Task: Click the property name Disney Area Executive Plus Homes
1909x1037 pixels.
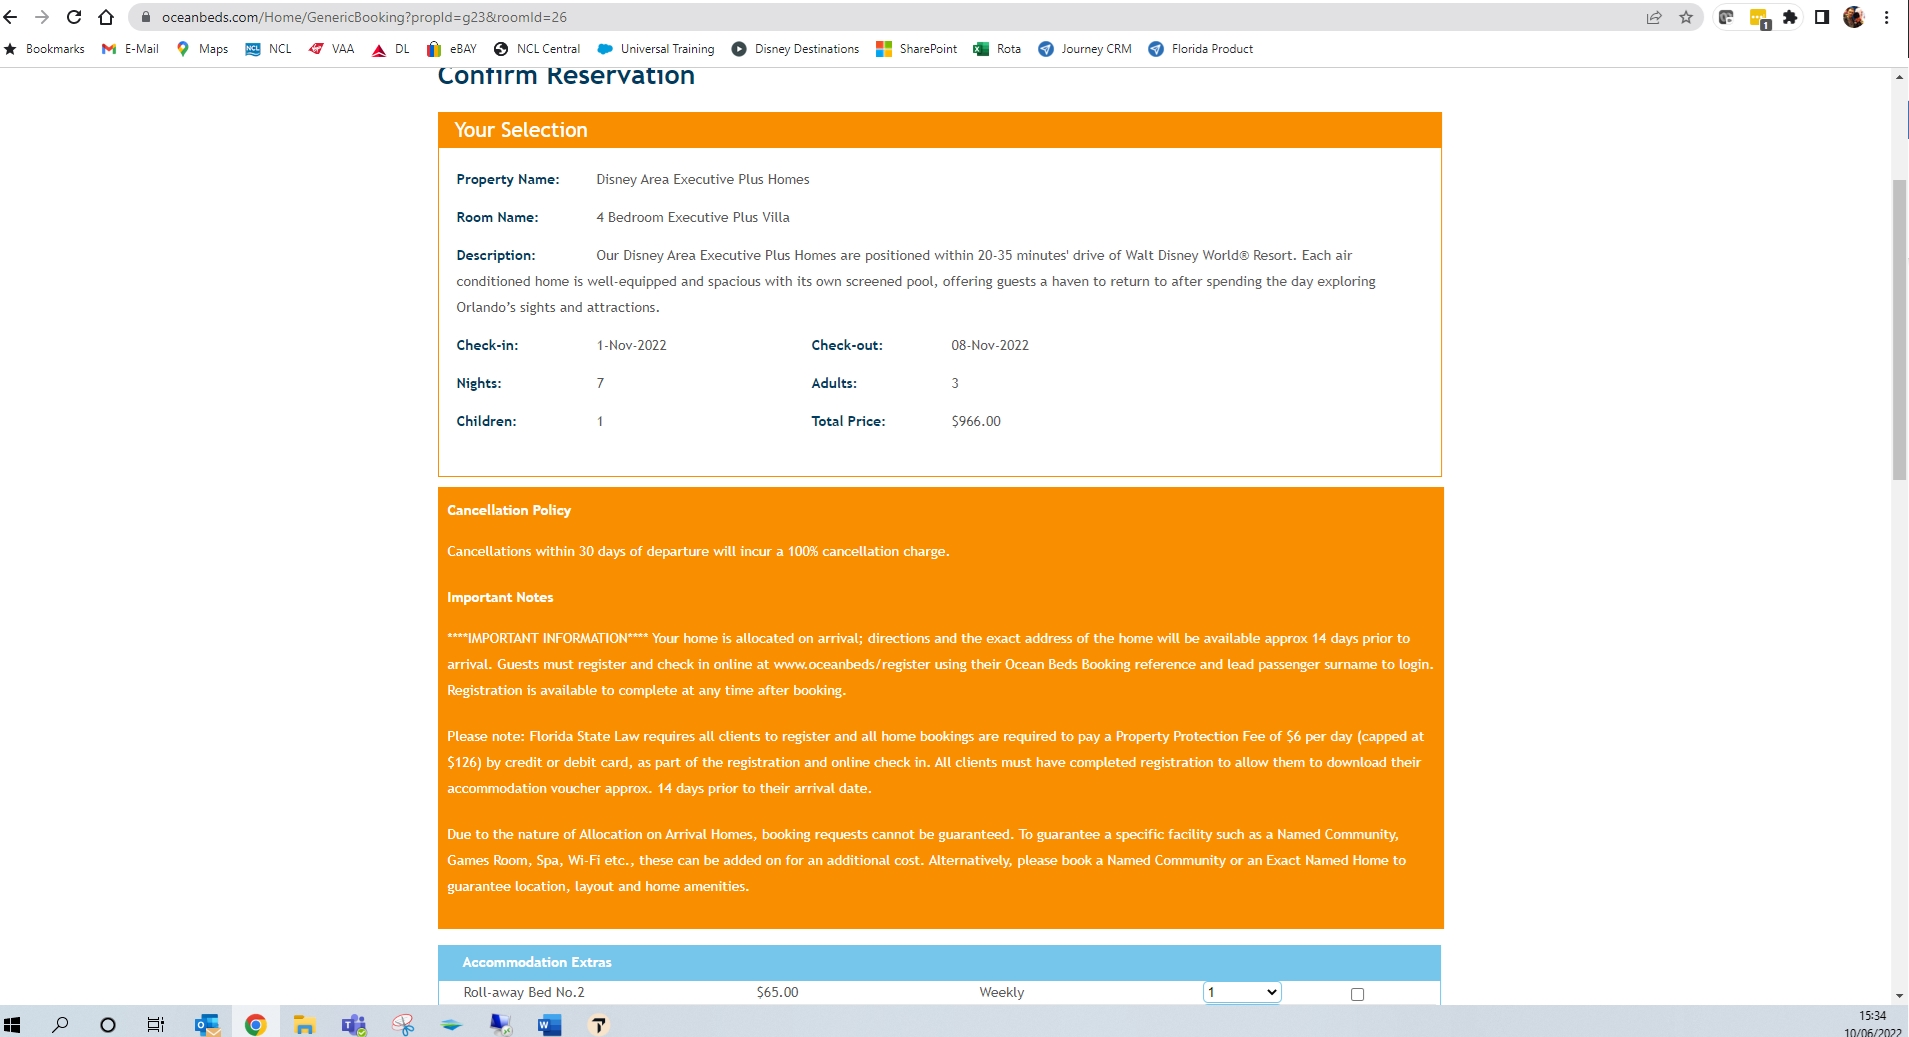Action: pyautogui.click(x=703, y=180)
